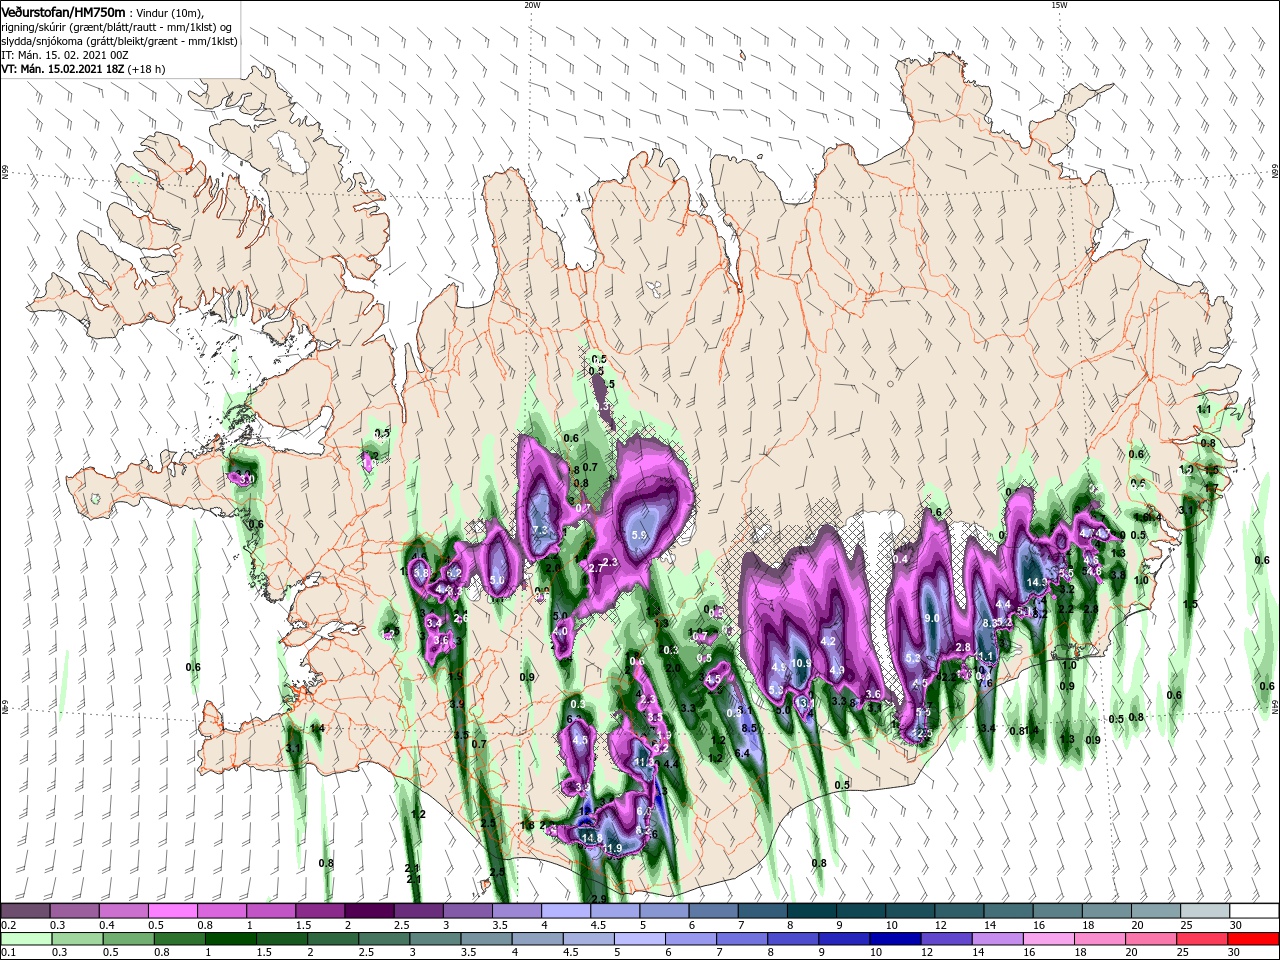Select the 14.9 precipitation value
The image size is (1280, 960).
[x=1037, y=582]
